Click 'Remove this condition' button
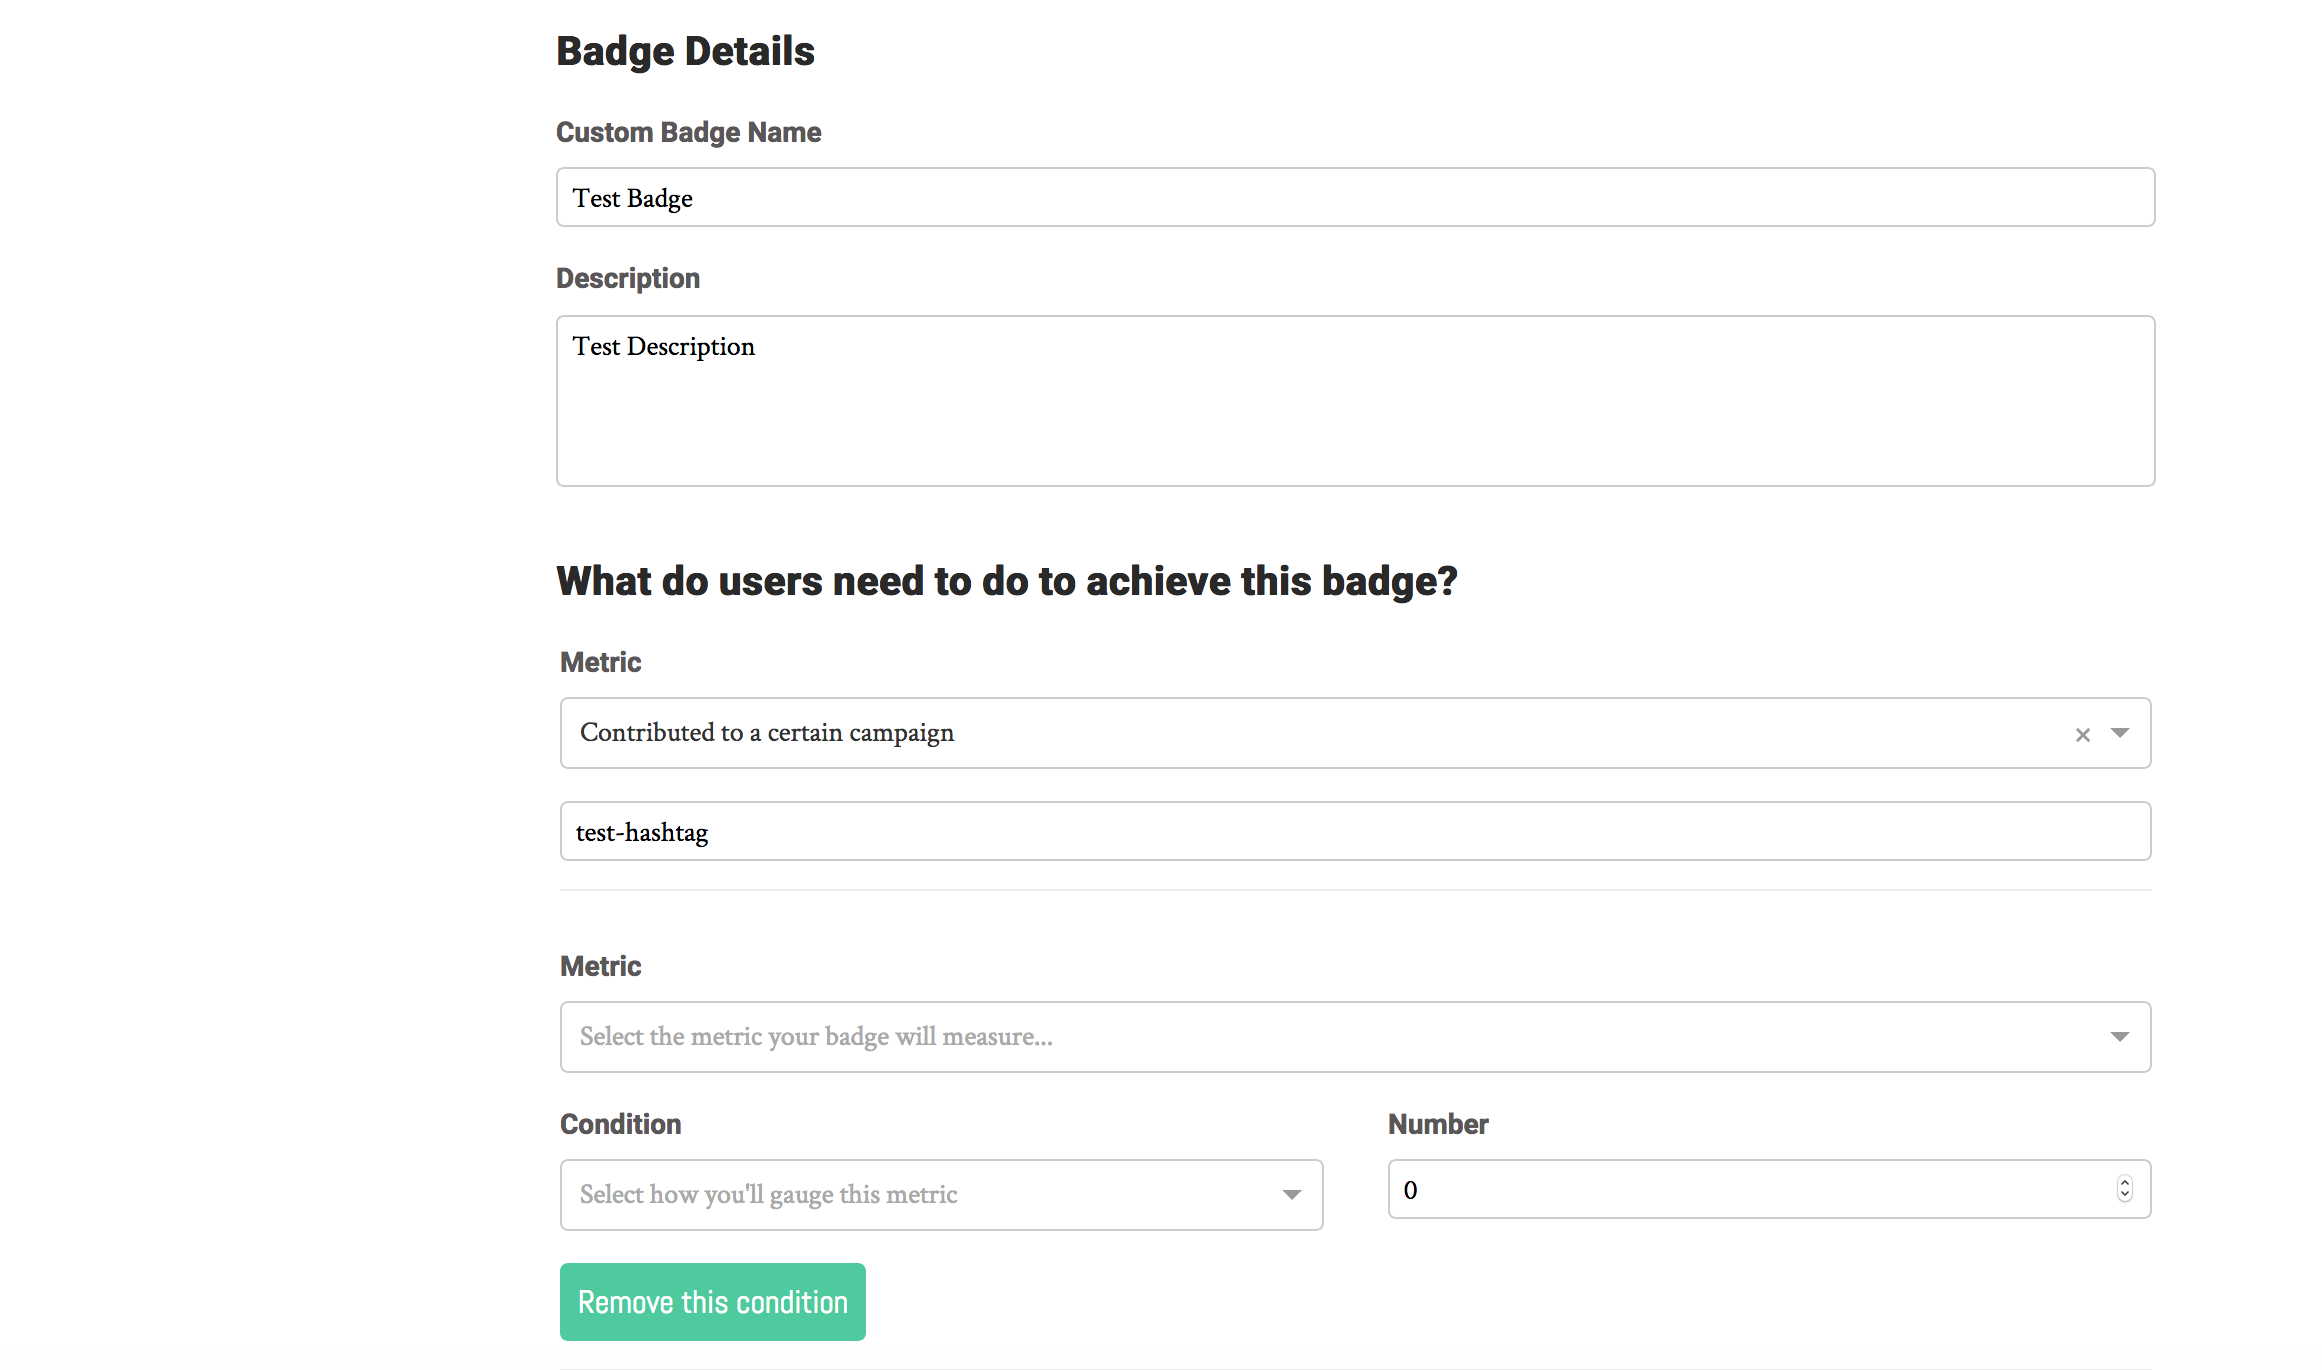The image size is (2322, 1370). 713,1302
